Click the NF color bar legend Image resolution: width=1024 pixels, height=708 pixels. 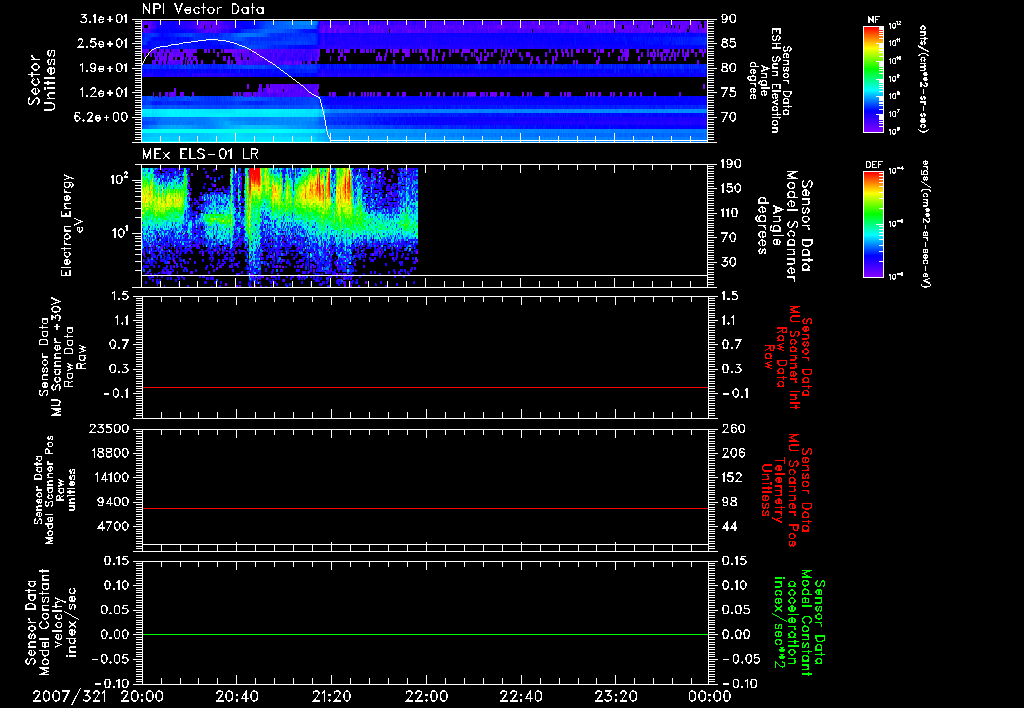point(873,79)
